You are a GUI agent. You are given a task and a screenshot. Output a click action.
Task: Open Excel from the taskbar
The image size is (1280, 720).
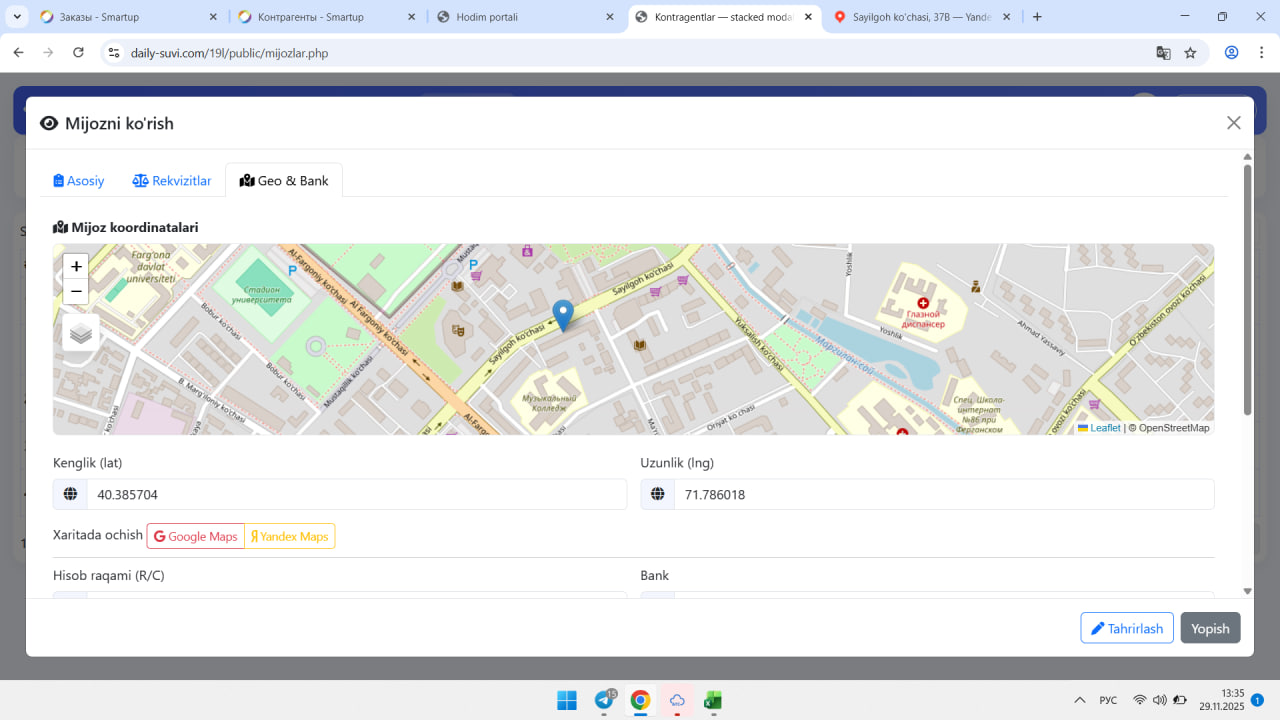click(x=713, y=700)
